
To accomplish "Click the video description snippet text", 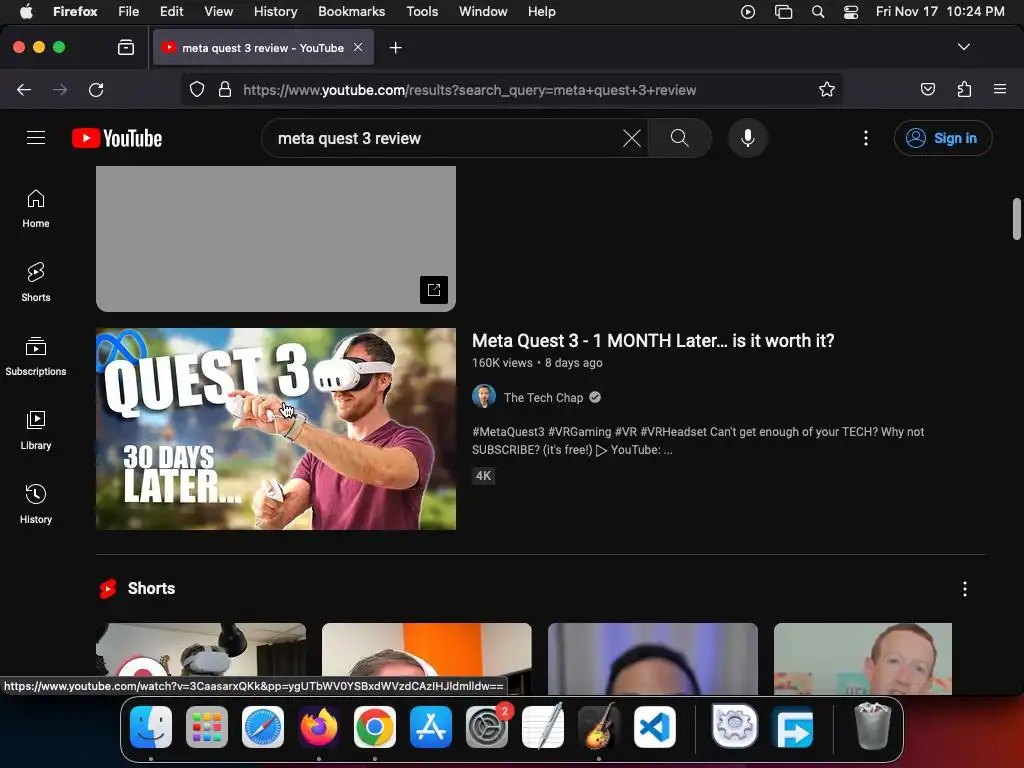I will point(698,440).
